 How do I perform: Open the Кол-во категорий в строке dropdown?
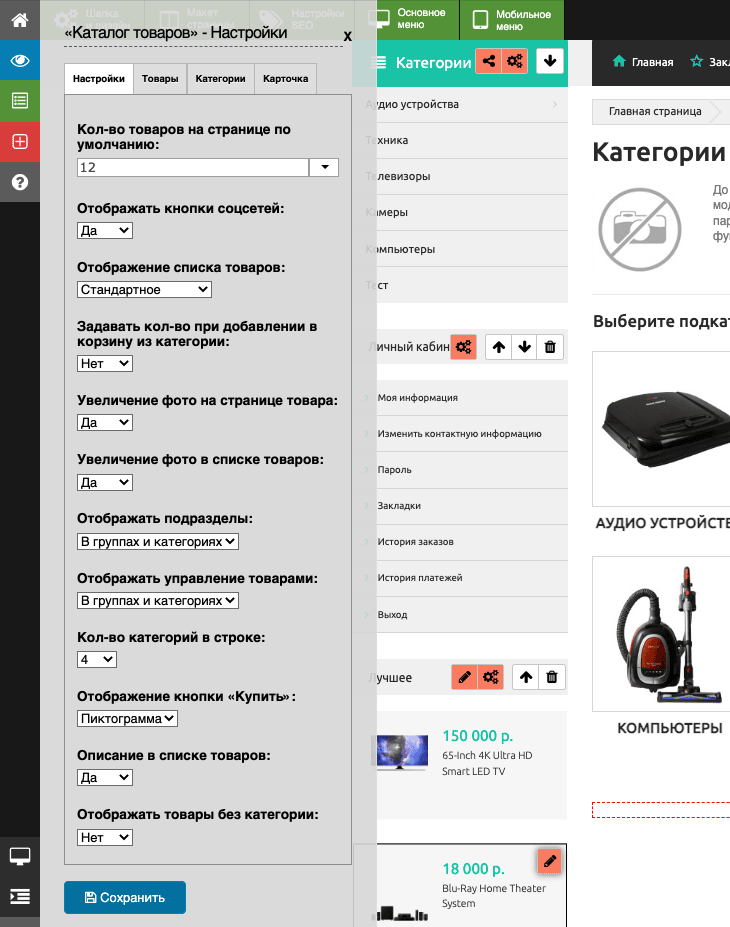click(x=97, y=659)
